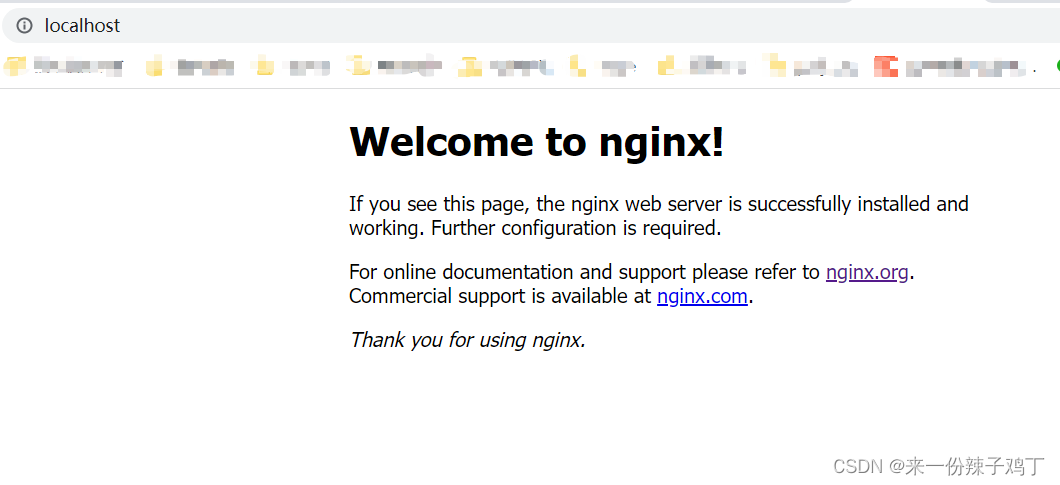
Task: Click the red bookmark icon in bookmarks bar
Action: coord(886,66)
